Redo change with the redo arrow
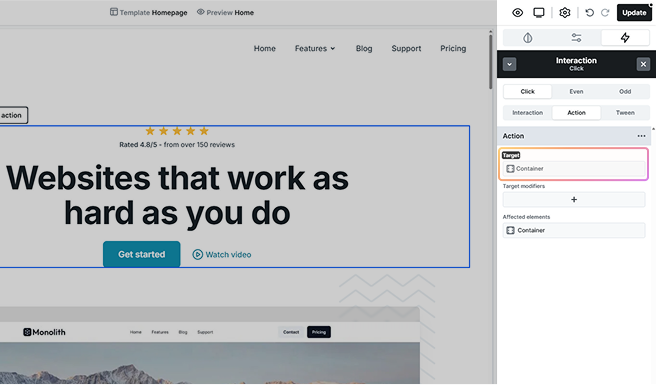The height and width of the screenshot is (385, 656). [605, 13]
